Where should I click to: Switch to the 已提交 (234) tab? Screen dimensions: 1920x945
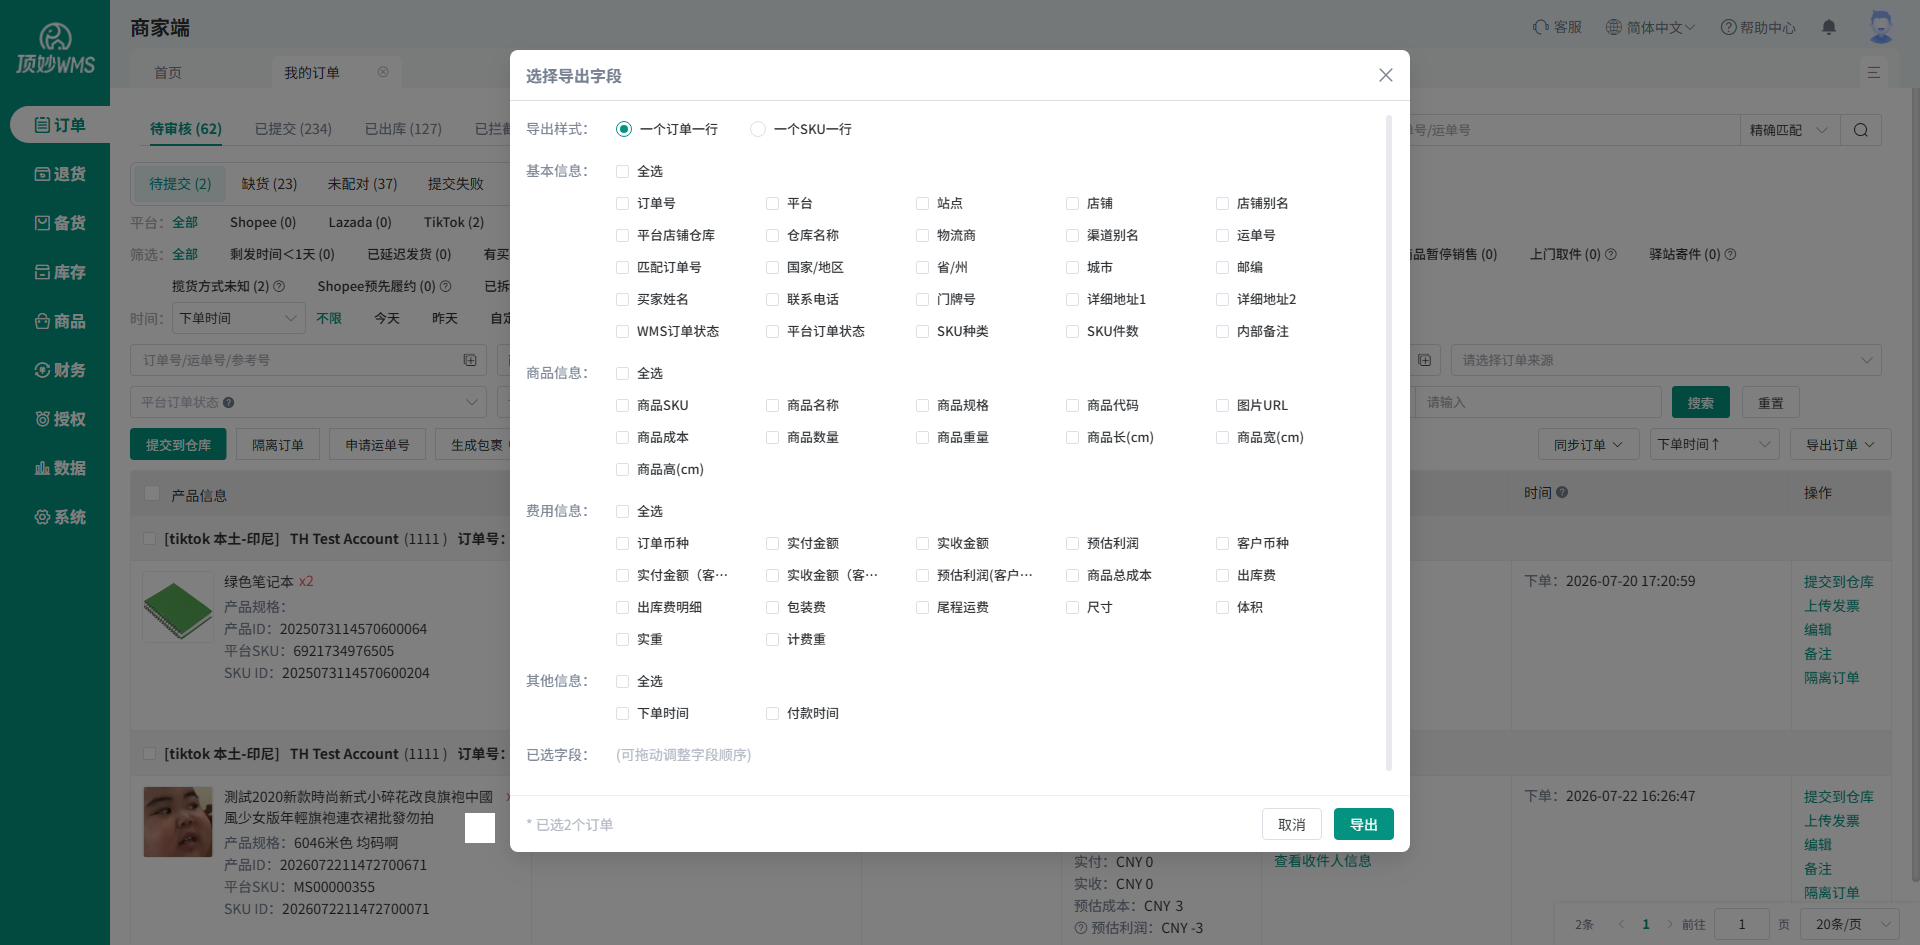coord(293,129)
